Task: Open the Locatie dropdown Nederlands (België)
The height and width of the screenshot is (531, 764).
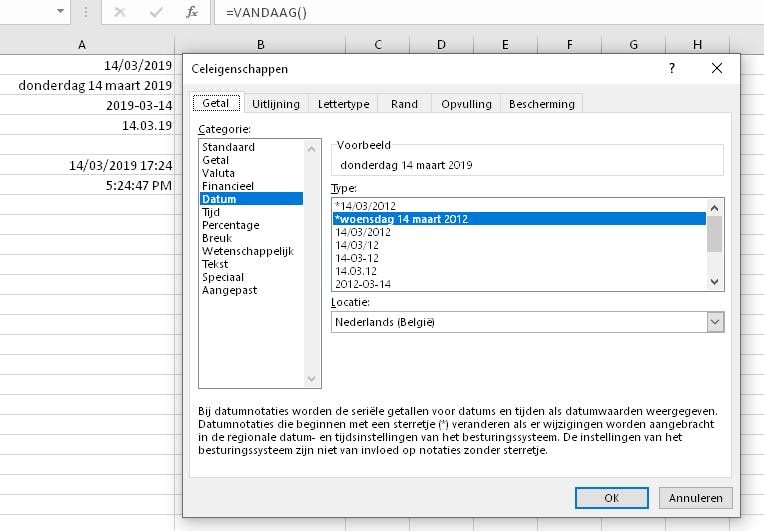Action: tap(528, 322)
